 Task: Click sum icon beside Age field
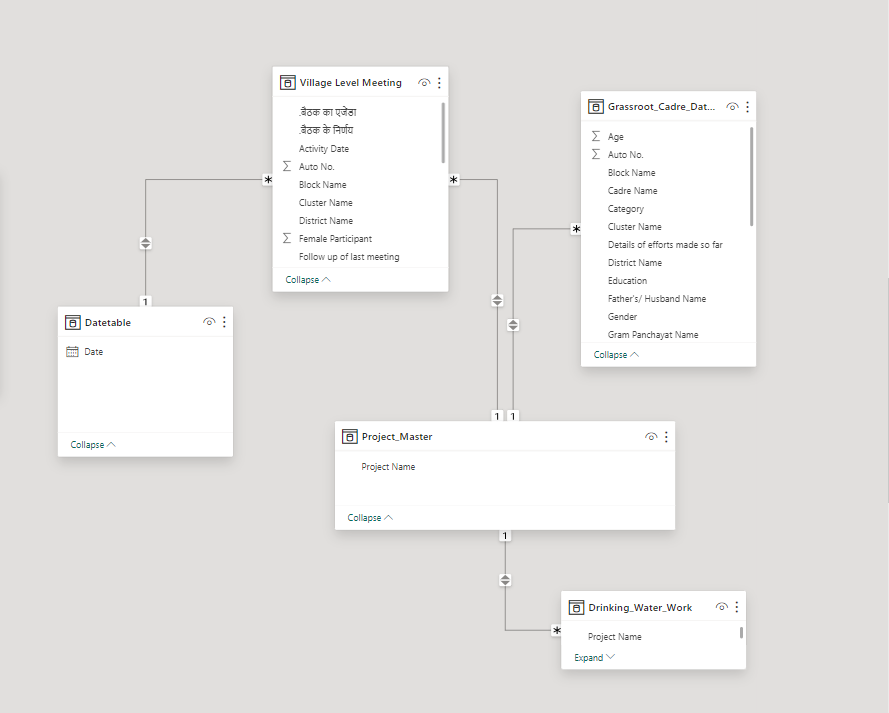pos(596,136)
